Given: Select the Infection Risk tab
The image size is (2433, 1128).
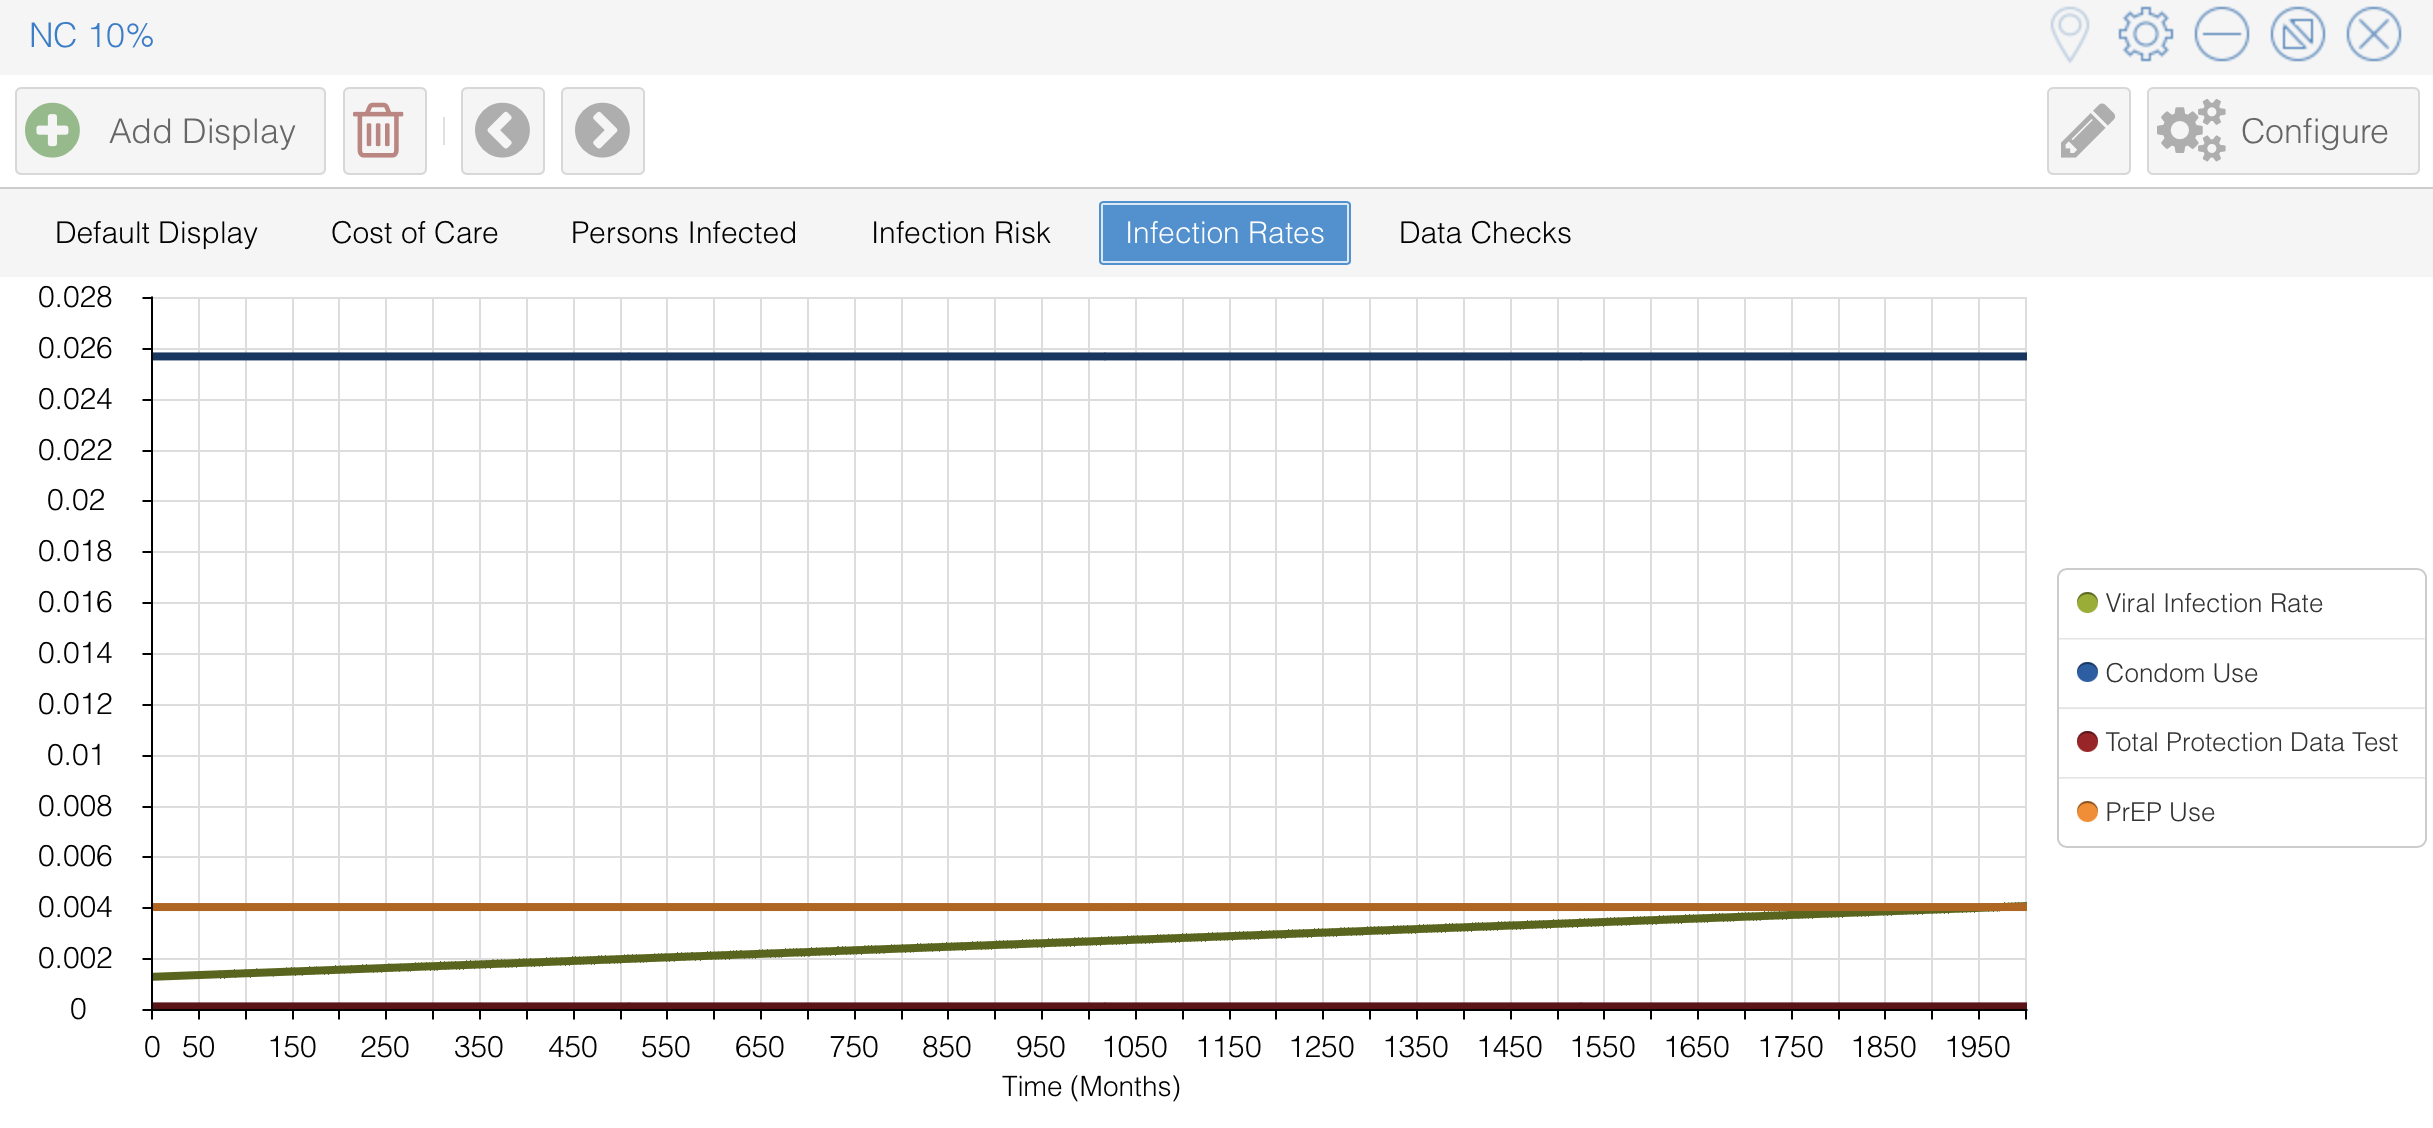Looking at the screenshot, I should point(960,233).
